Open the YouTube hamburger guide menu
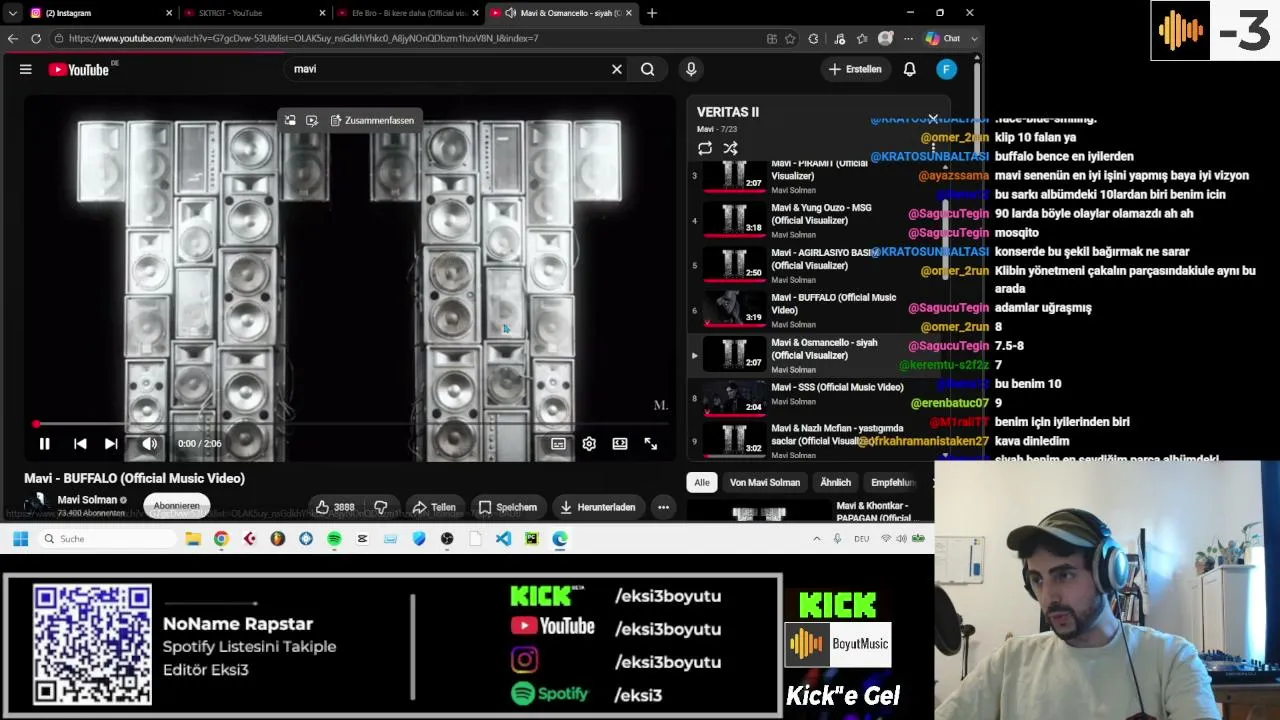This screenshot has width=1280, height=720. 26,69
